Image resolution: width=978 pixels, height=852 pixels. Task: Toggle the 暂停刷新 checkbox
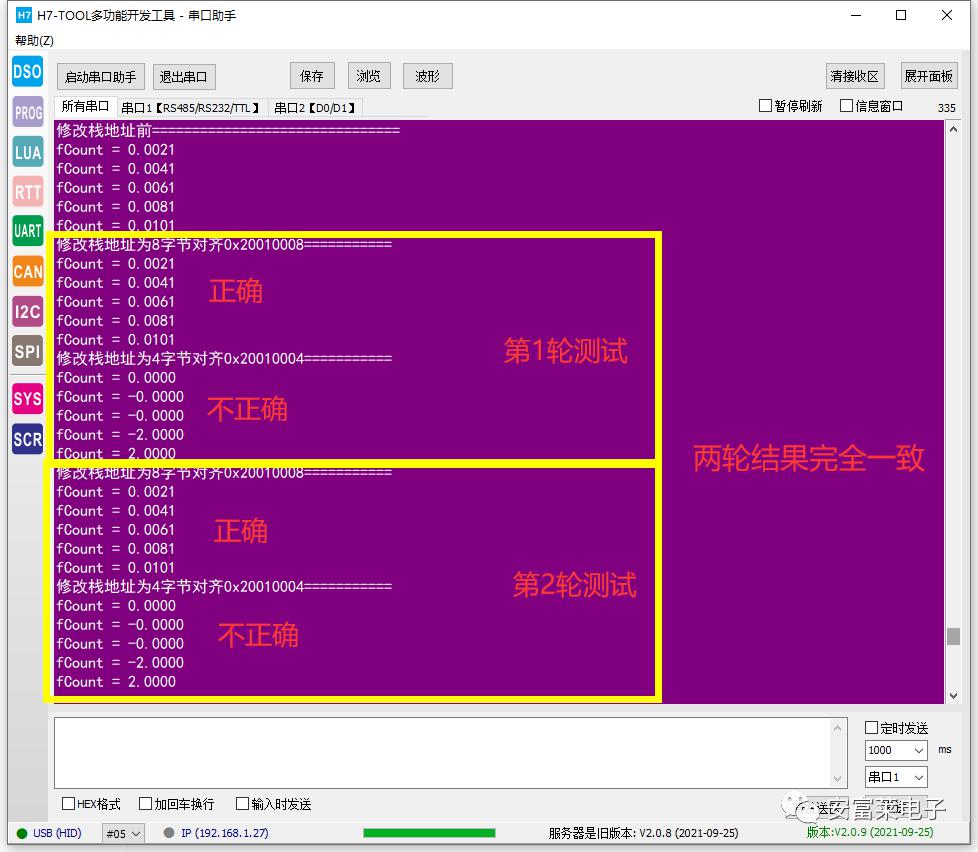tap(765, 105)
